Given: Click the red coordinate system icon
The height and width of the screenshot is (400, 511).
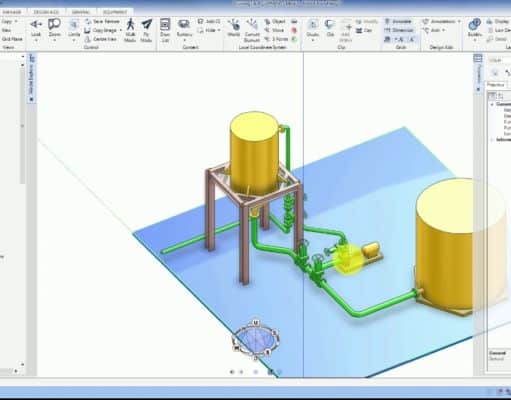Looking at the screenshot, I should coord(294,30).
